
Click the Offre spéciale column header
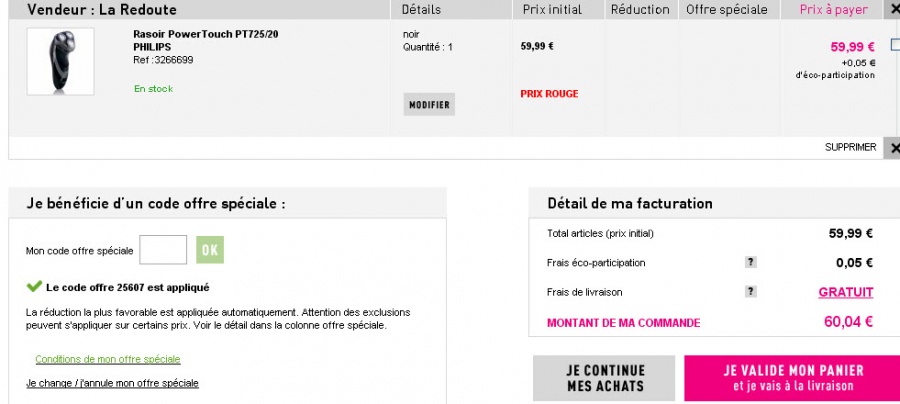coord(727,9)
